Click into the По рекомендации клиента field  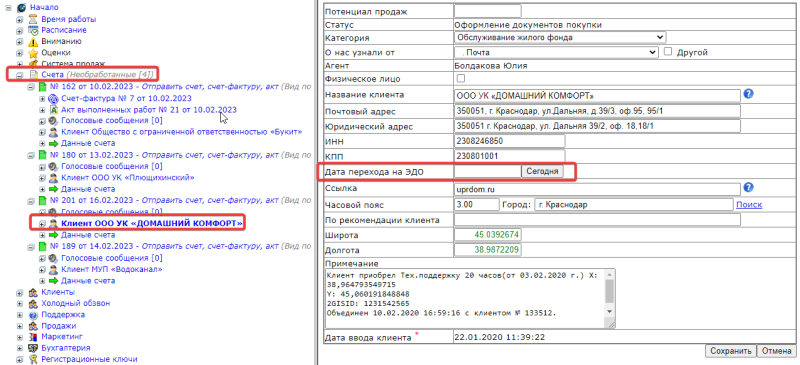tap(597, 220)
